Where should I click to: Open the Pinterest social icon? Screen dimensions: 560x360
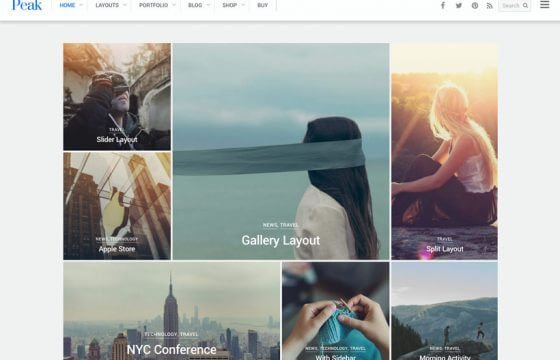pos(475,5)
